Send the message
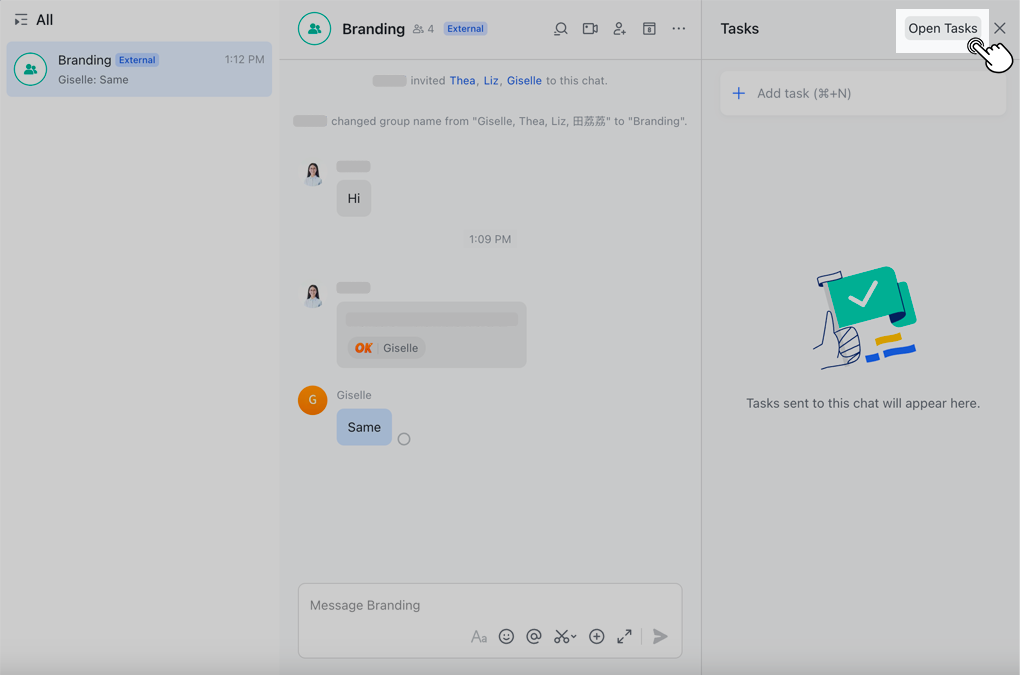1020x675 pixels. 660,636
